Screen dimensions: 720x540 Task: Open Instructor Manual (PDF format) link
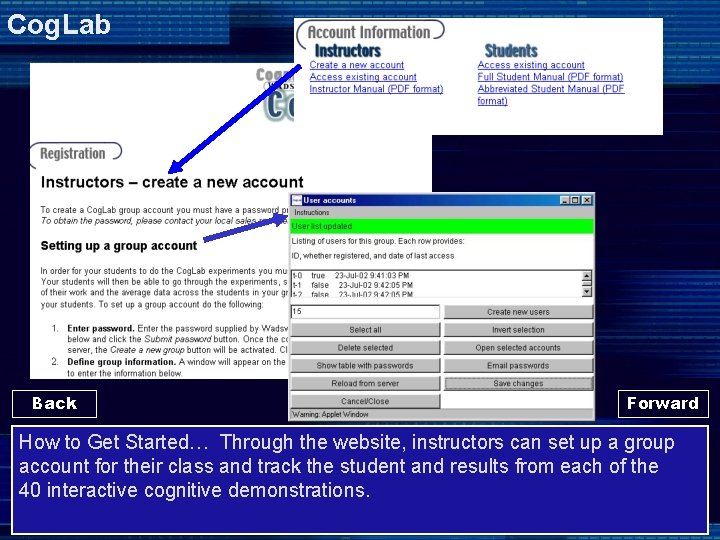376,89
